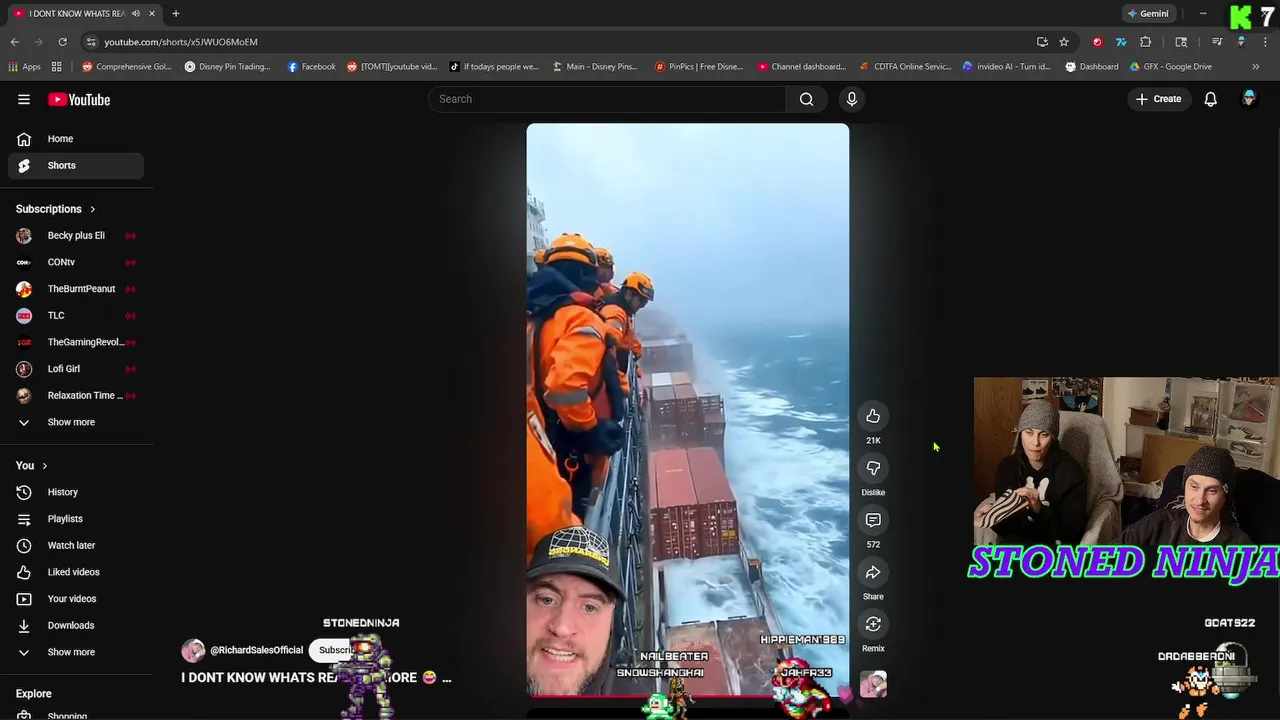Viewport: 1280px width, 720px height.
Task: Open the Dashboard bookmark
Action: coord(1092,67)
